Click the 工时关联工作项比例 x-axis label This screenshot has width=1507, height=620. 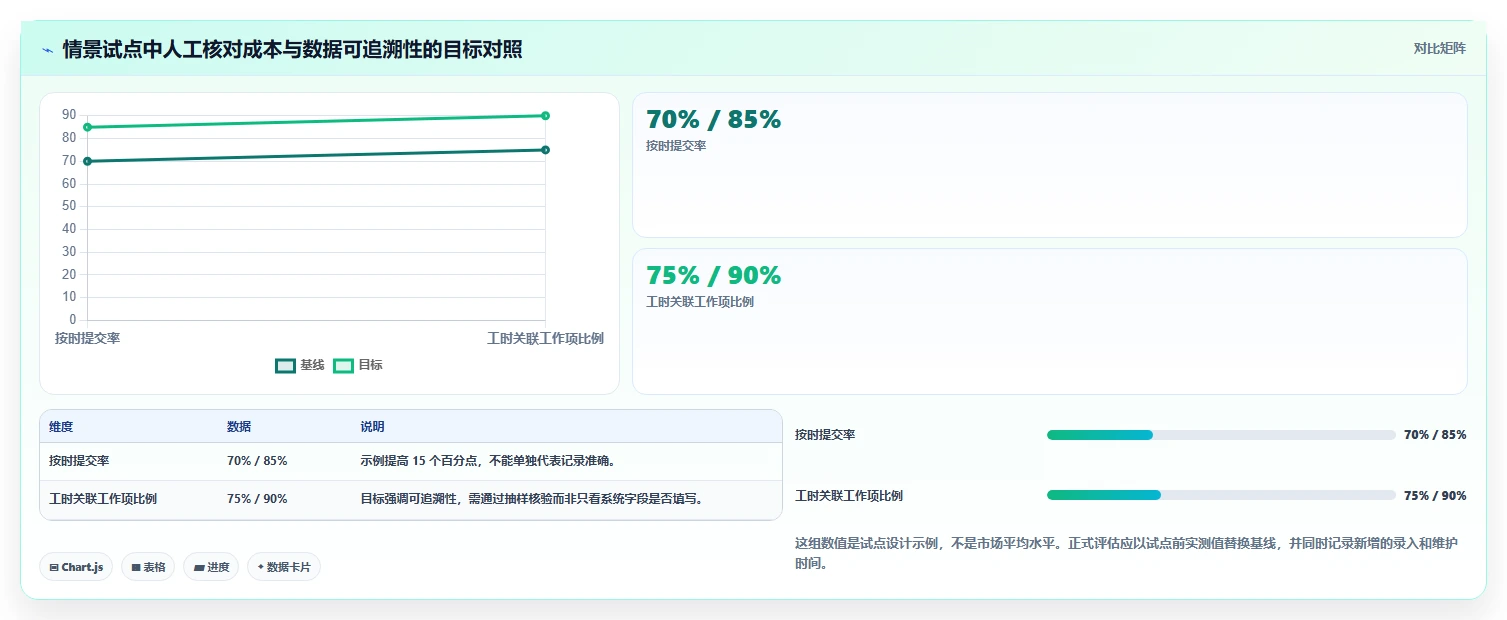point(545,339)
